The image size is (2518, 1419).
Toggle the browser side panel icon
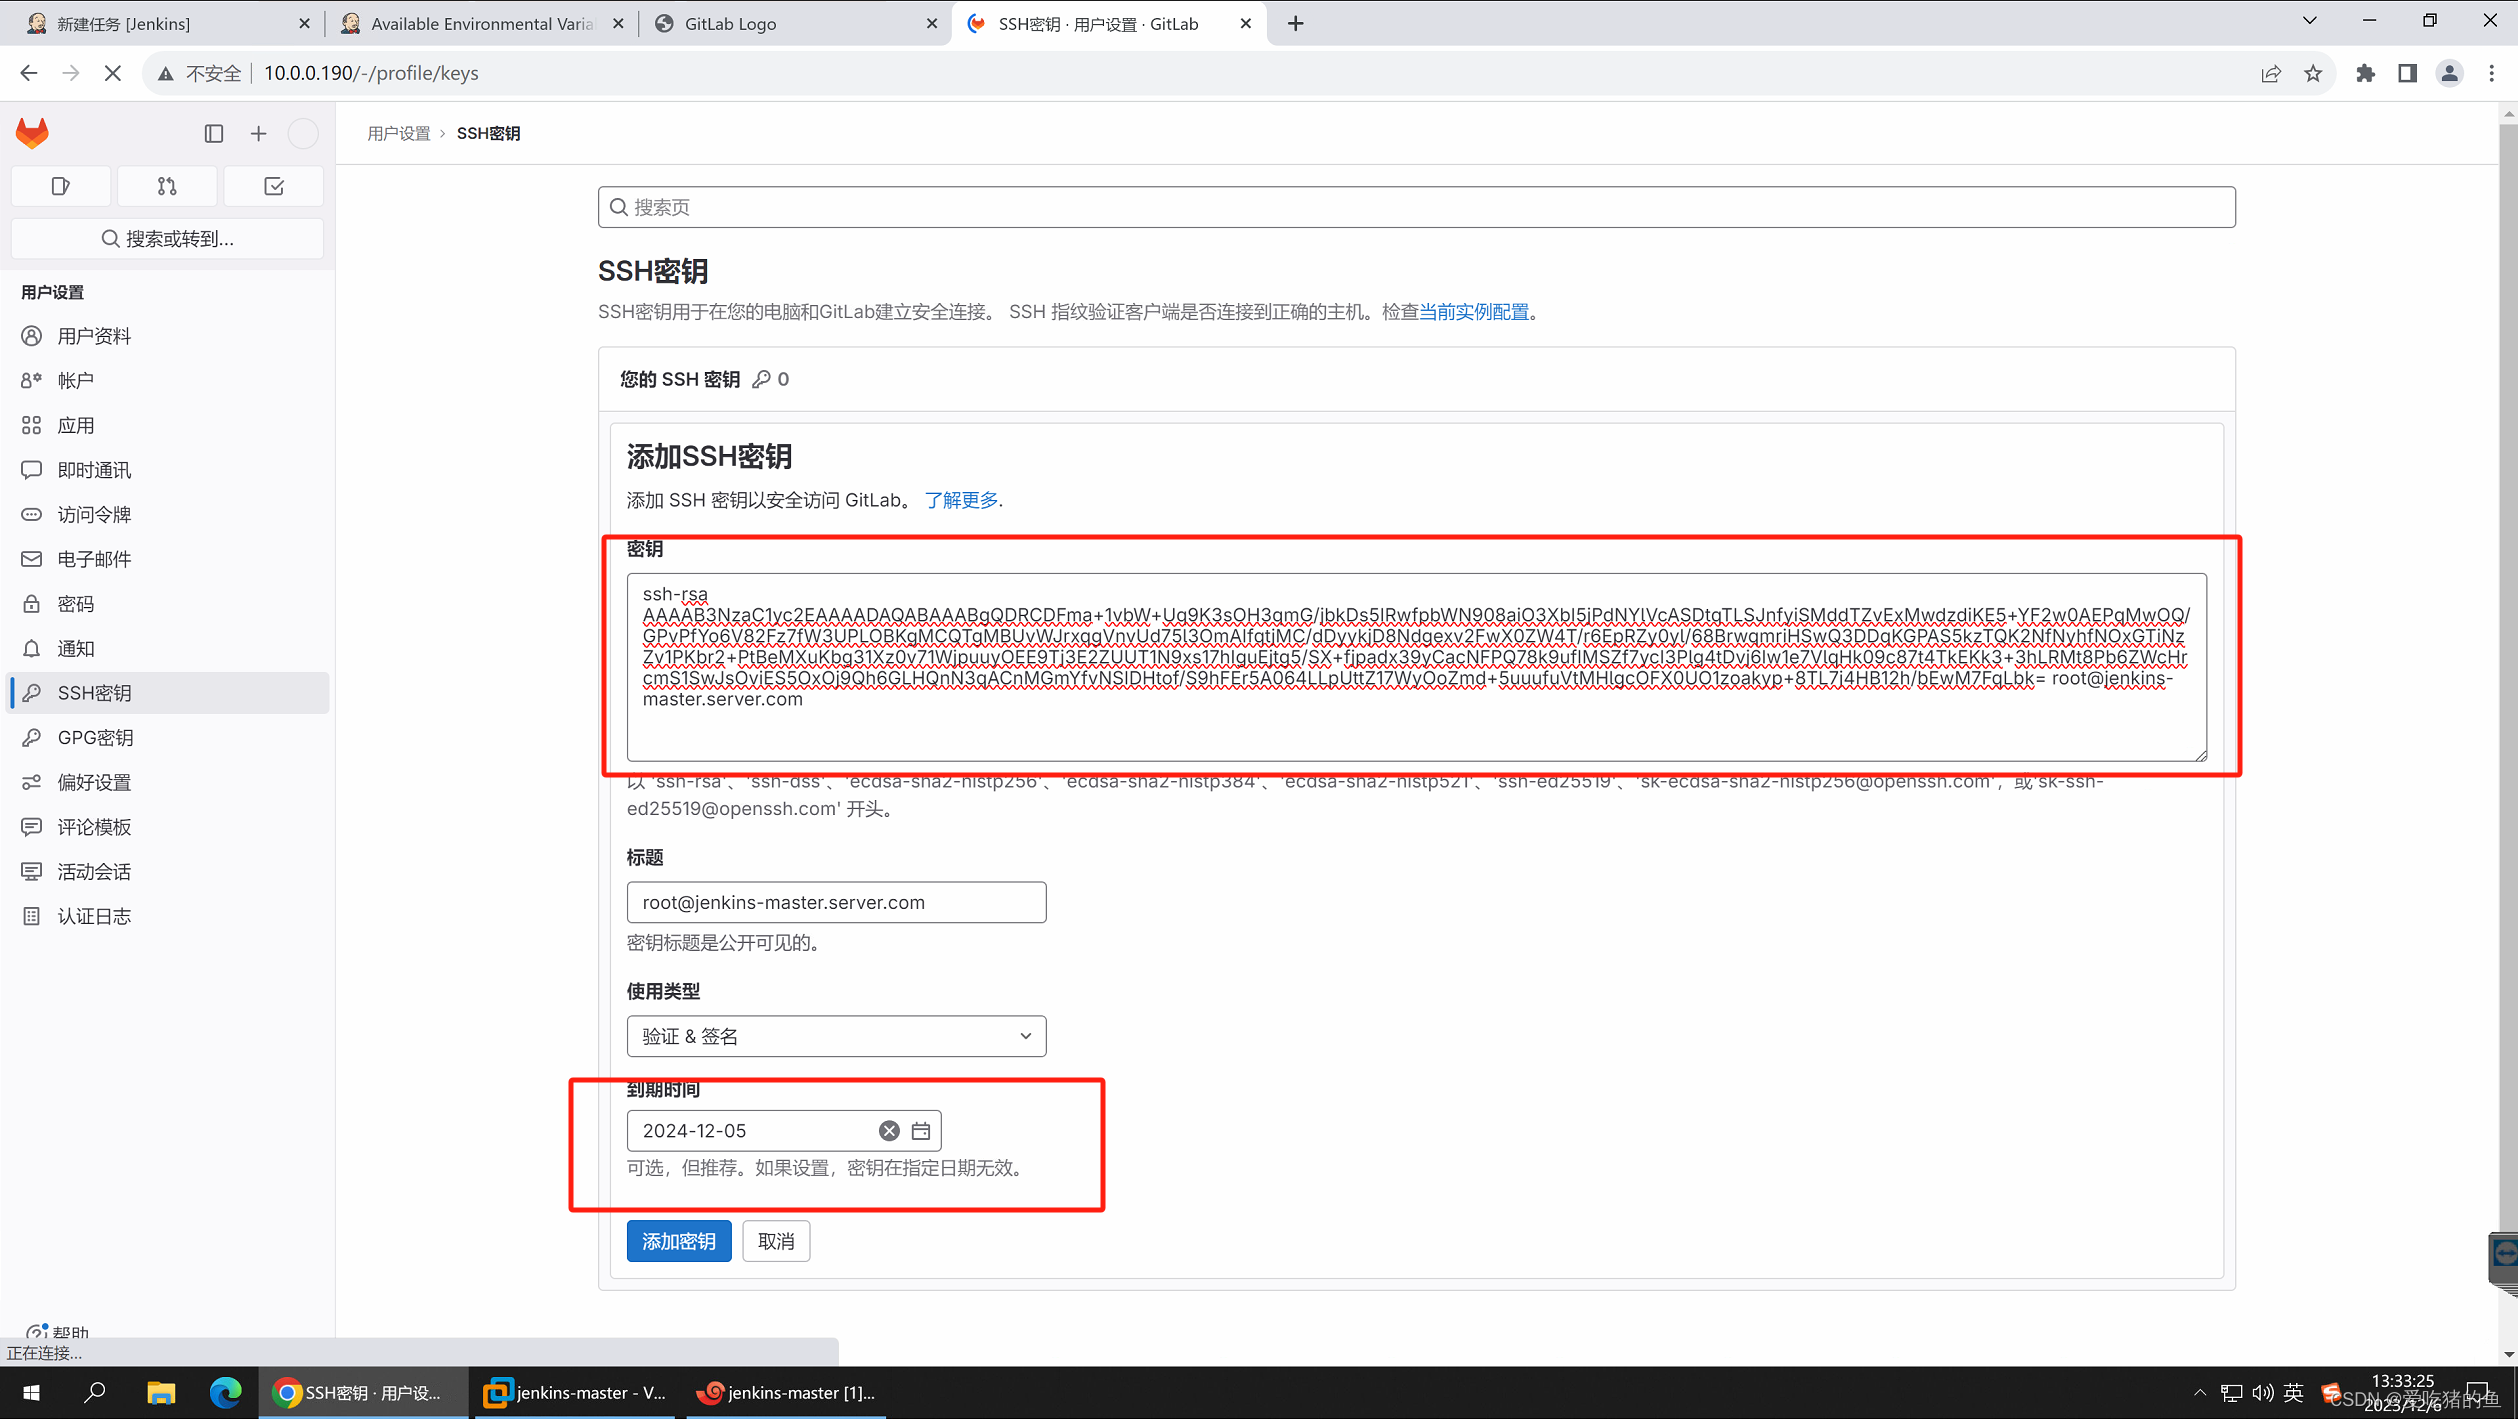pos(2407,73)
